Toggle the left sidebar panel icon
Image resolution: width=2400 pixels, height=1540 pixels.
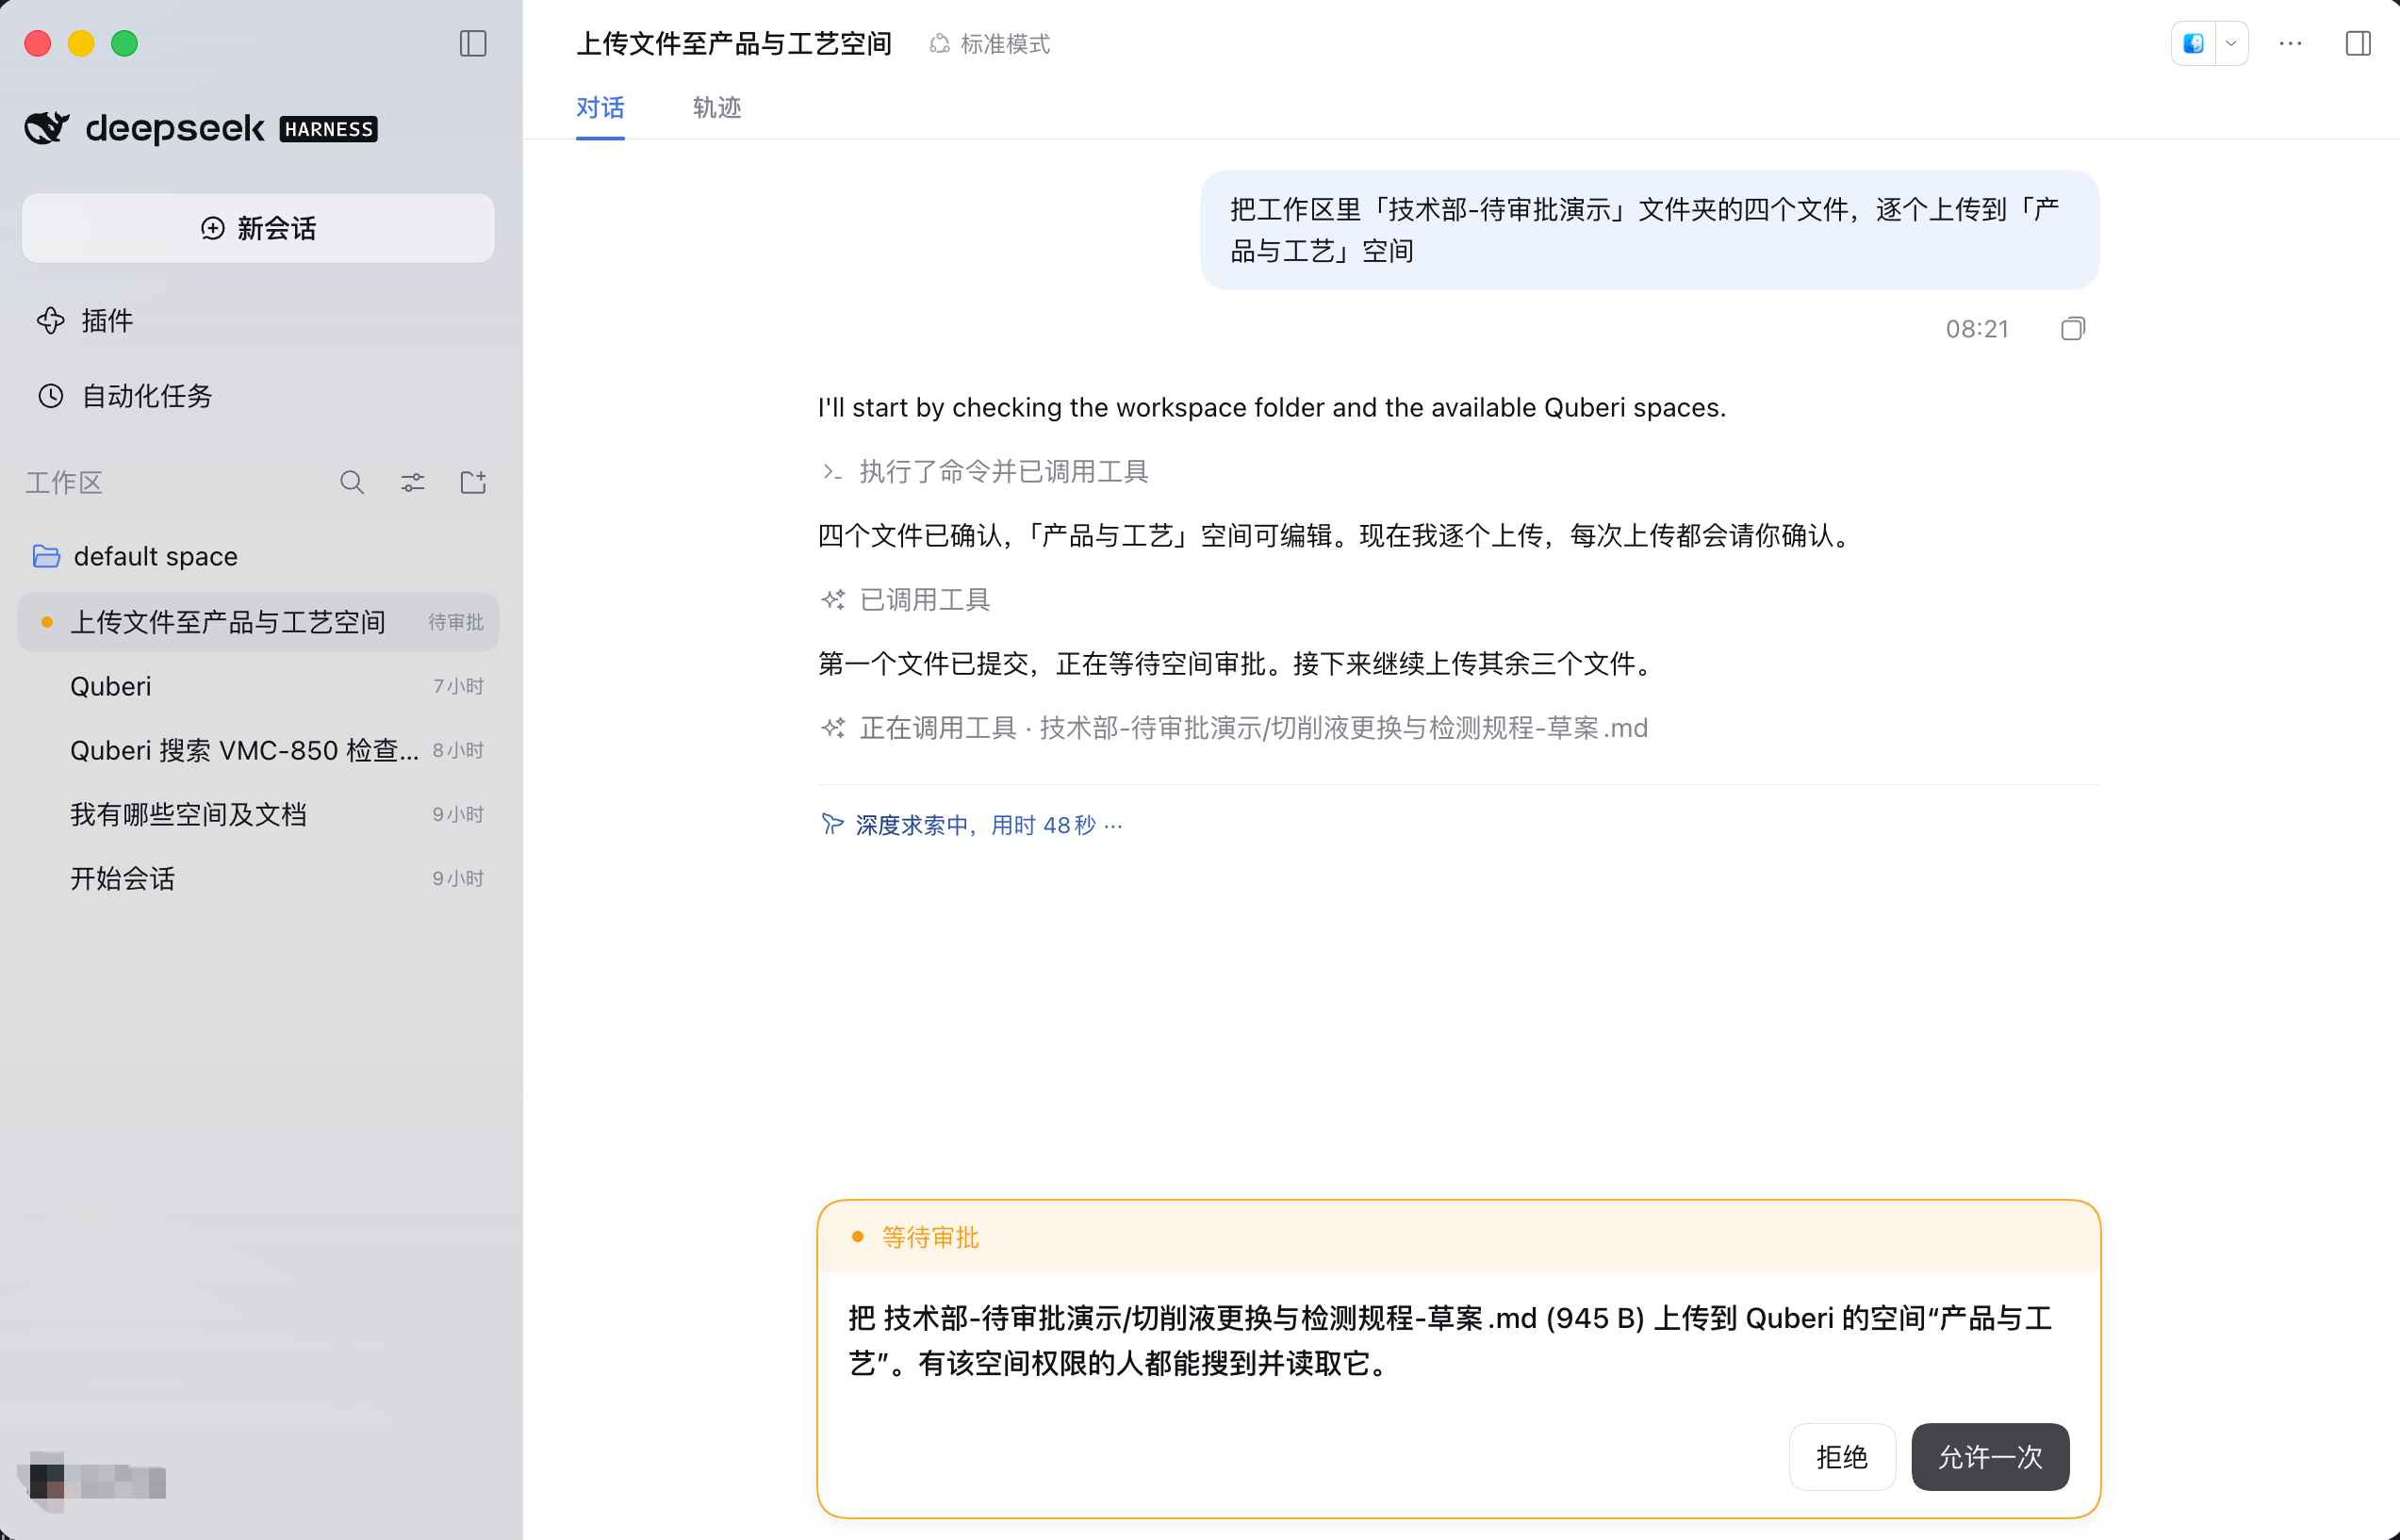coord(473,44)
